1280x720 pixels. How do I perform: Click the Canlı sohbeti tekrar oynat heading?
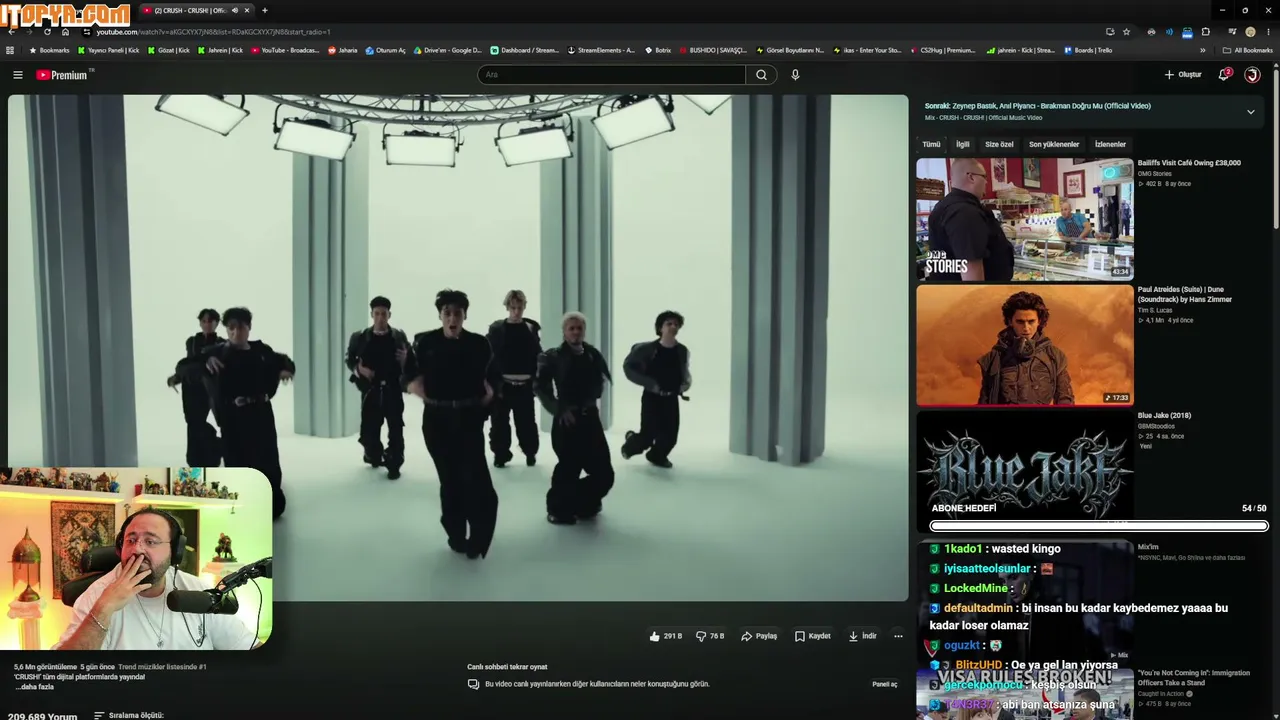[507, 667]
